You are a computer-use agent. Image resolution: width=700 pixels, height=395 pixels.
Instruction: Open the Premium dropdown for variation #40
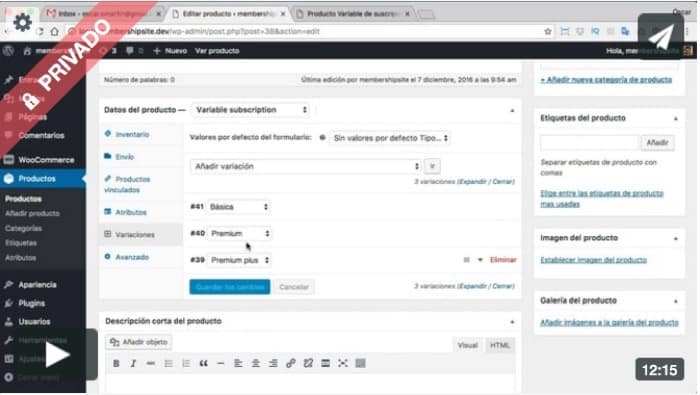tap(240, 233)
